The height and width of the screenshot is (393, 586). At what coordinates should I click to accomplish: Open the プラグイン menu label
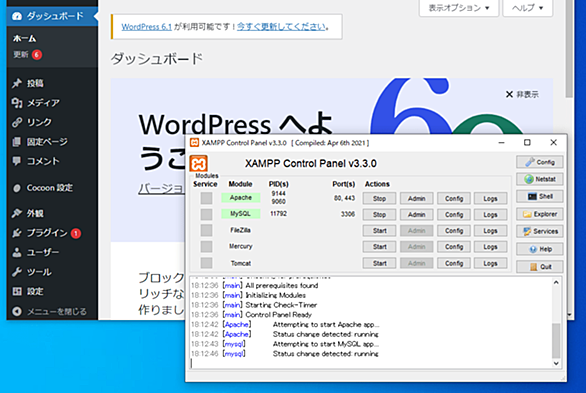[x=47, y=233]
